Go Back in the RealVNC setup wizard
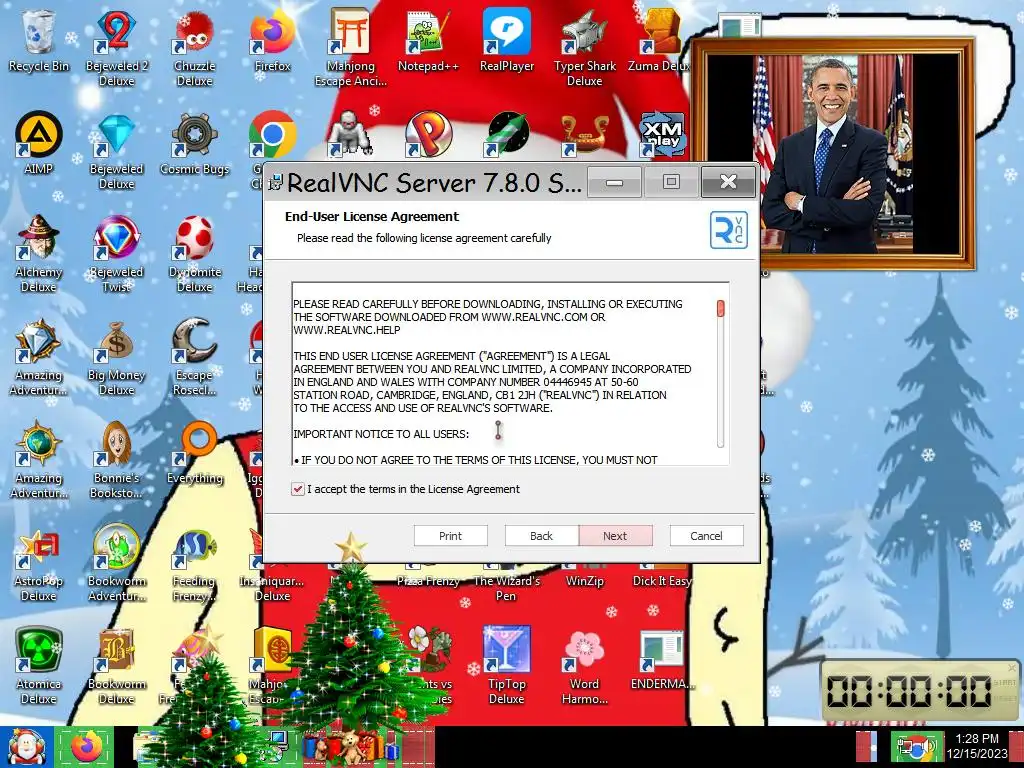 (541, 536)
